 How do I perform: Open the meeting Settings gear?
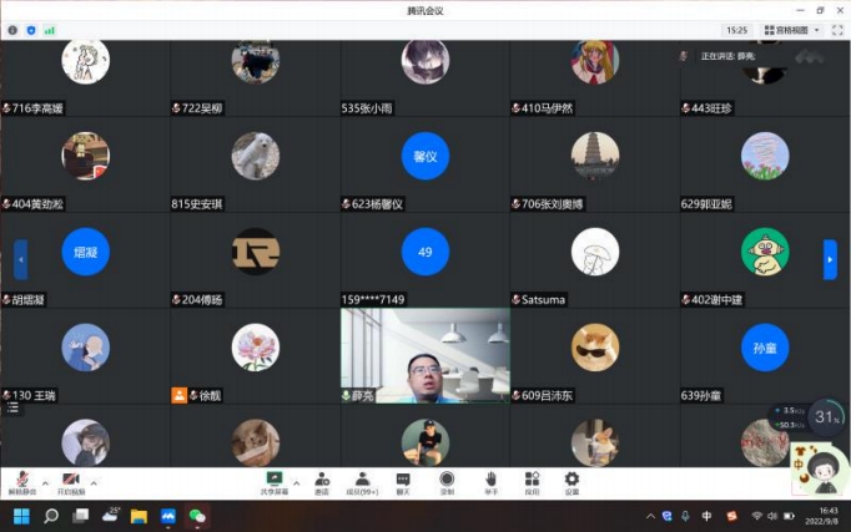(572, 480)
